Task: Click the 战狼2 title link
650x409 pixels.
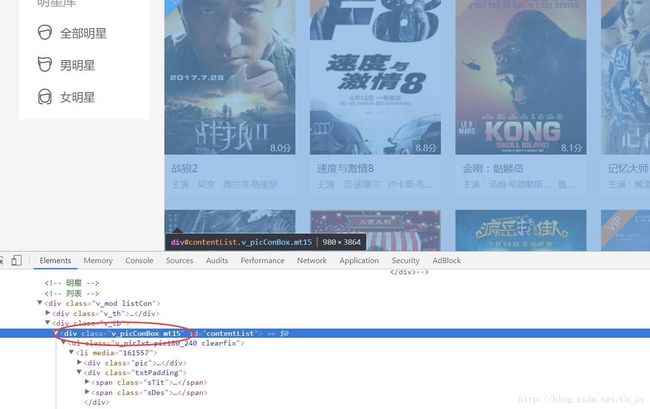Action: pyautogui.click(x=184, y=168)
